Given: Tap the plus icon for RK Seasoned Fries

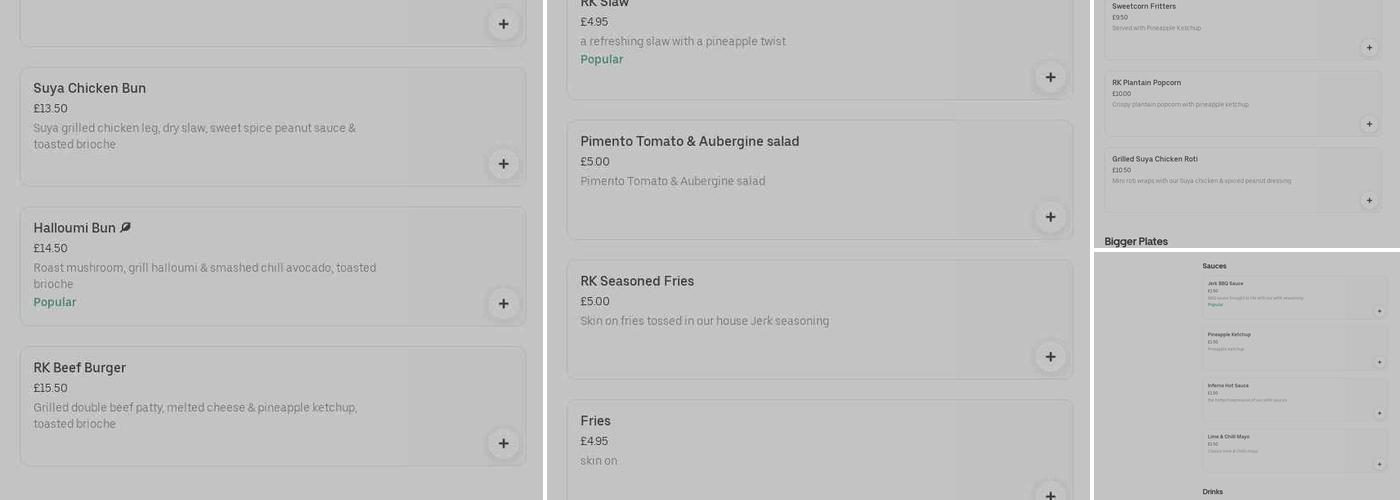Looking at the screenshot, I should coord(1050,357).
